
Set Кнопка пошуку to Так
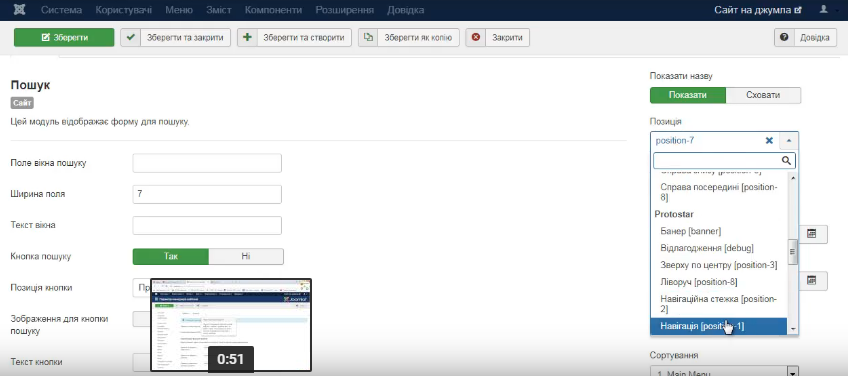pos(171,256)
